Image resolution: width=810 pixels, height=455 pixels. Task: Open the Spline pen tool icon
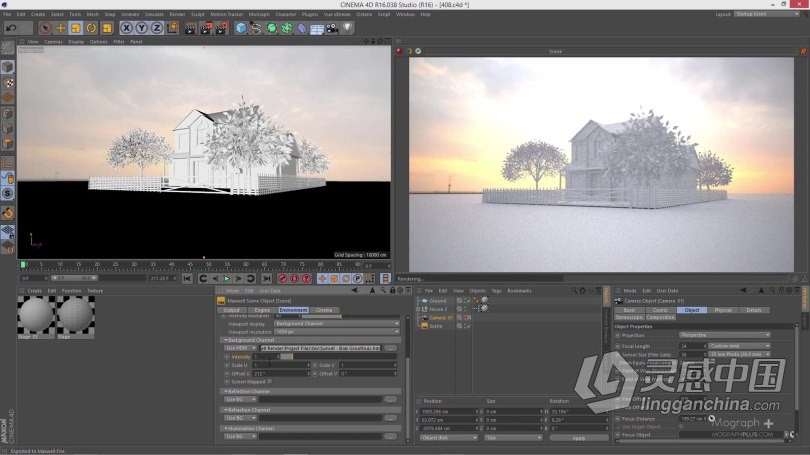[256, 28]
